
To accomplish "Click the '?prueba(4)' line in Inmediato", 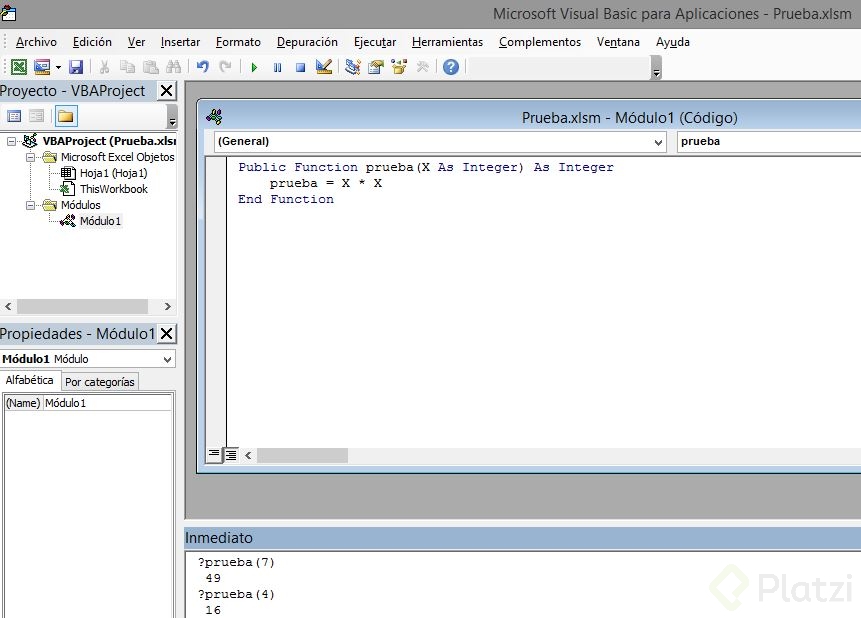I will coord(236,594).
